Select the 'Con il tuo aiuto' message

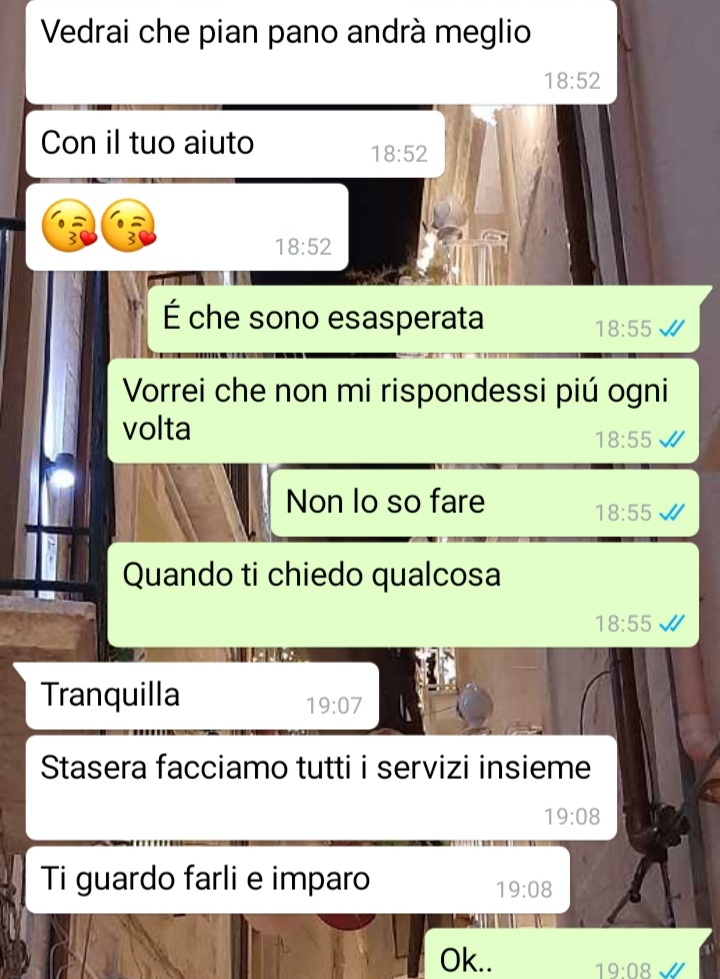pyautogui.click(x=235, y=144)
